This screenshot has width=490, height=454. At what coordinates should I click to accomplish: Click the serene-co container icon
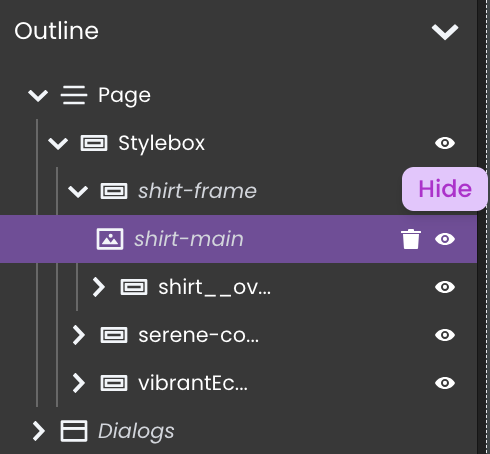(x=114, y=335)
